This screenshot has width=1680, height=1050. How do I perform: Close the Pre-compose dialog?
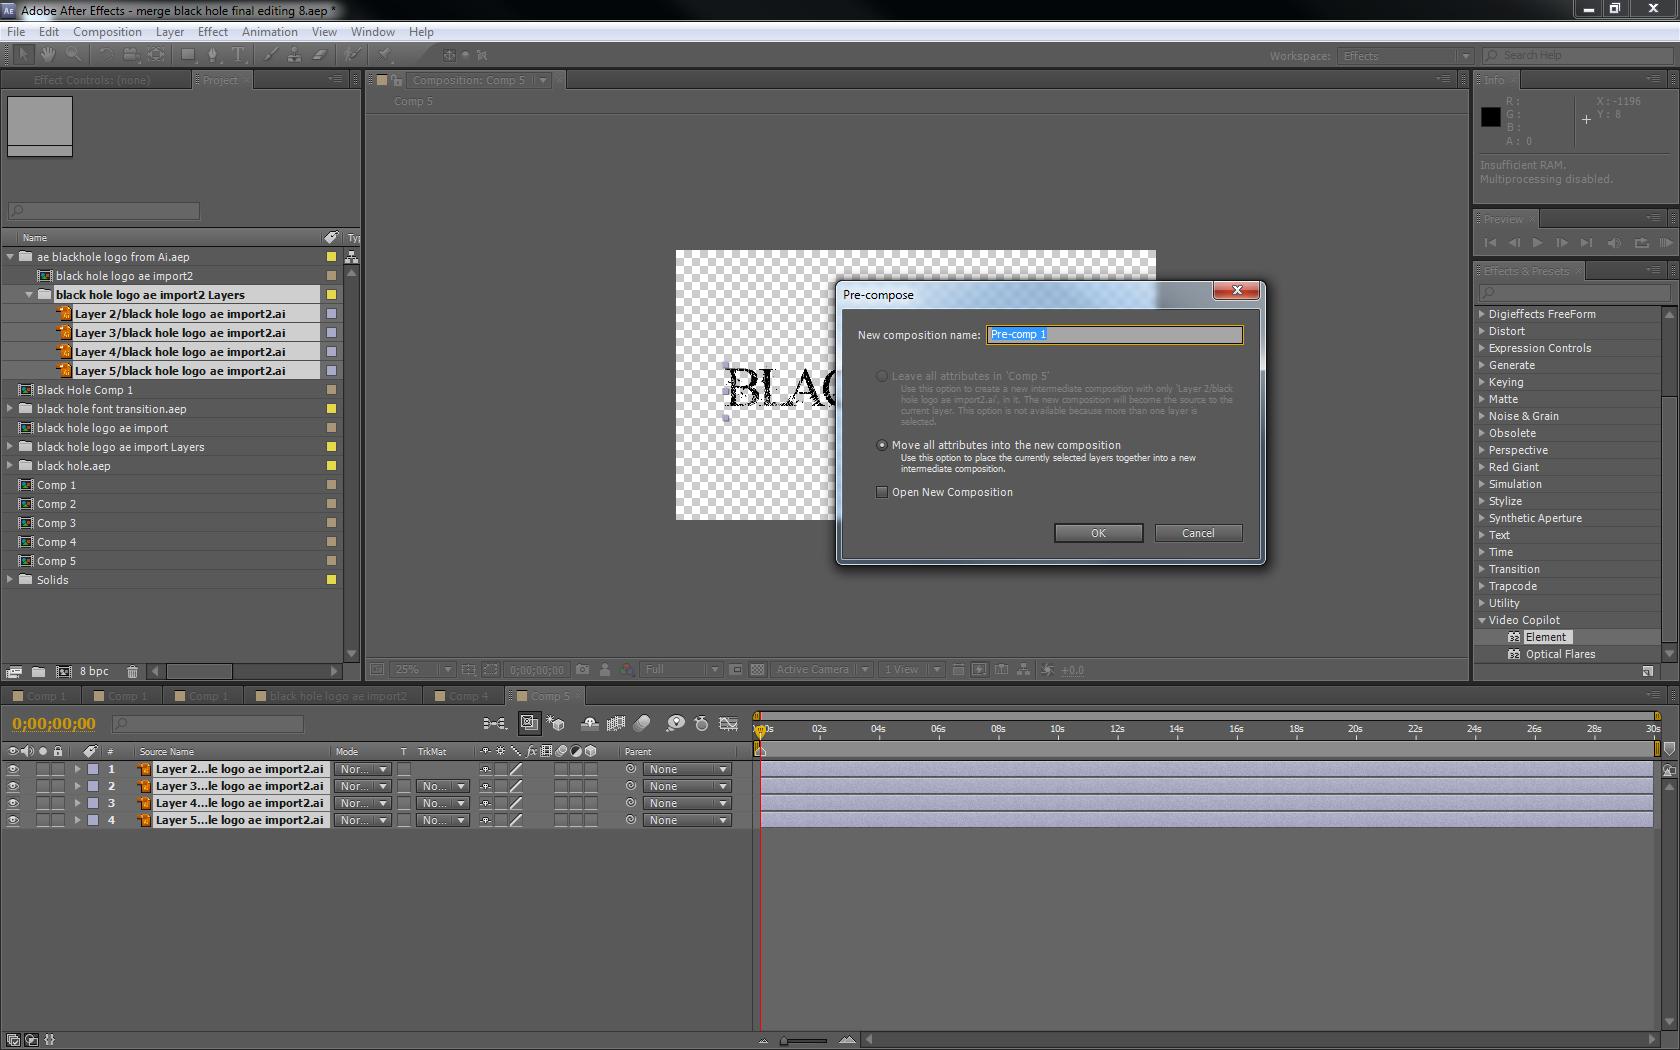pos(1236,291)
